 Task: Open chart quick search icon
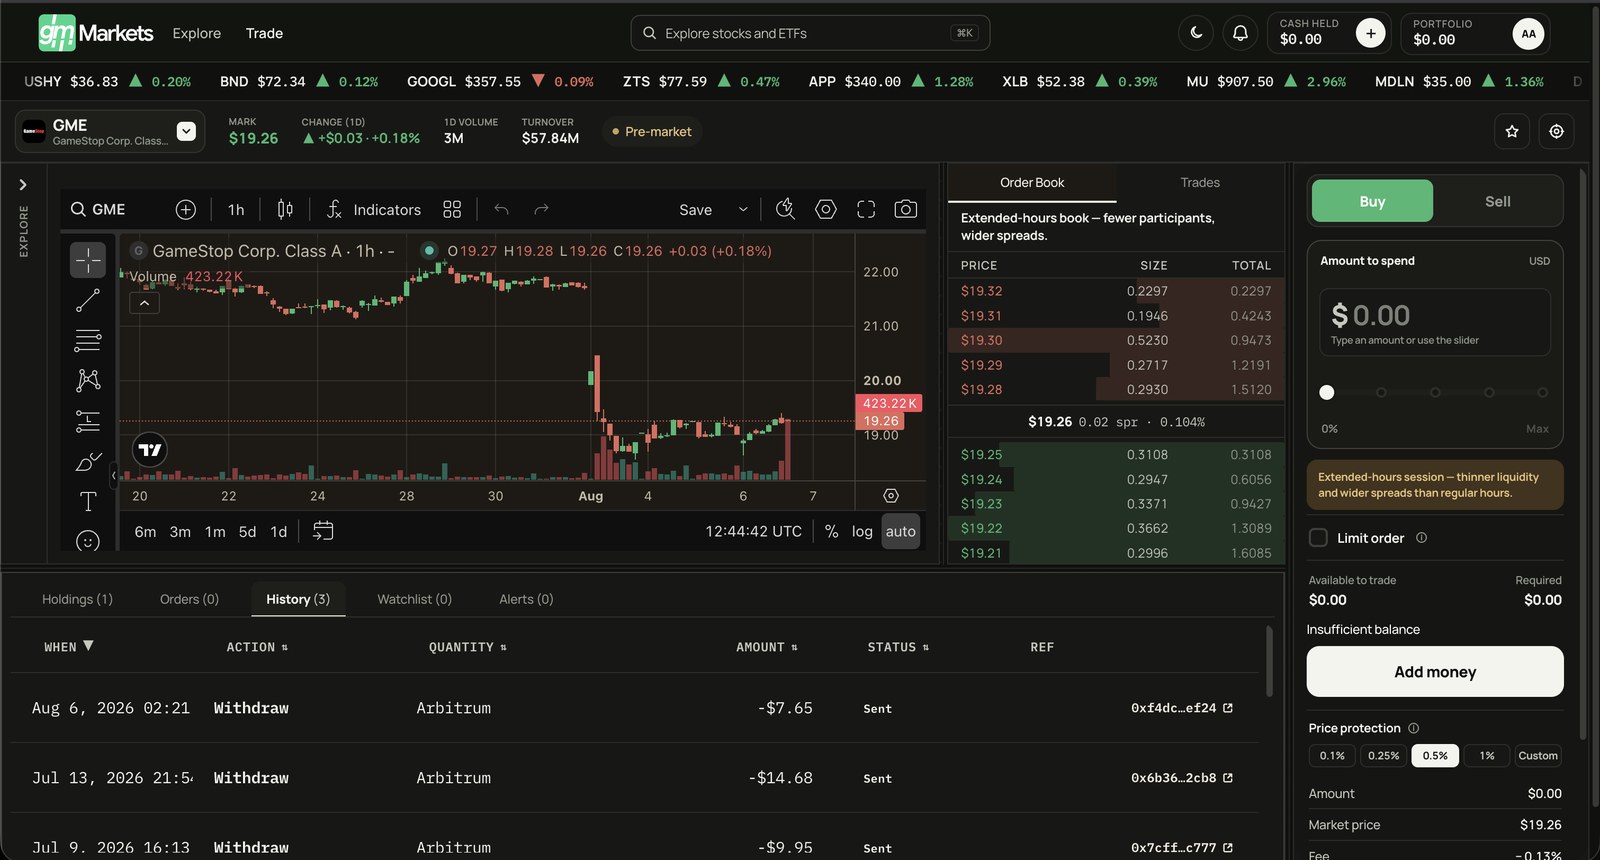[x=785, y=209]
